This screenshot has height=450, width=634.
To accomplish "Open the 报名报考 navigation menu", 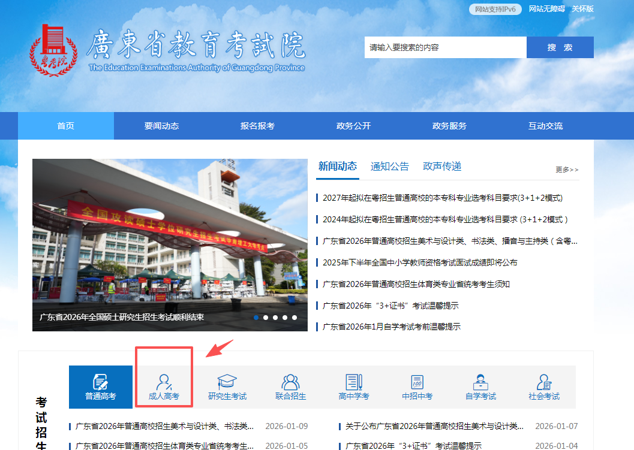I will 257,126.
